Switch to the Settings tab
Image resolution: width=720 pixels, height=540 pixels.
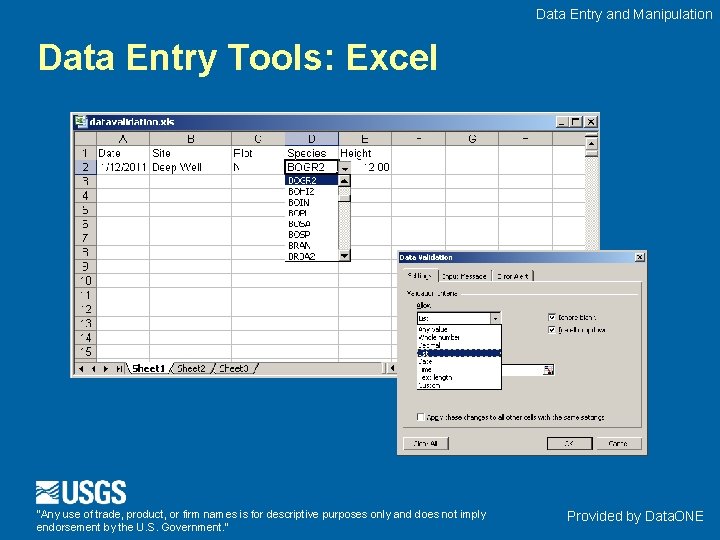tap(420, 276)
